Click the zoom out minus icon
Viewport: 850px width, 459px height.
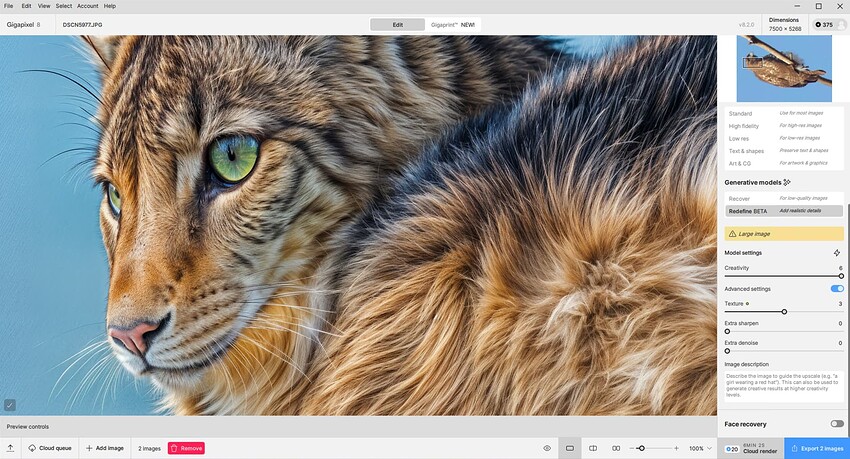[x=630, y=448]
